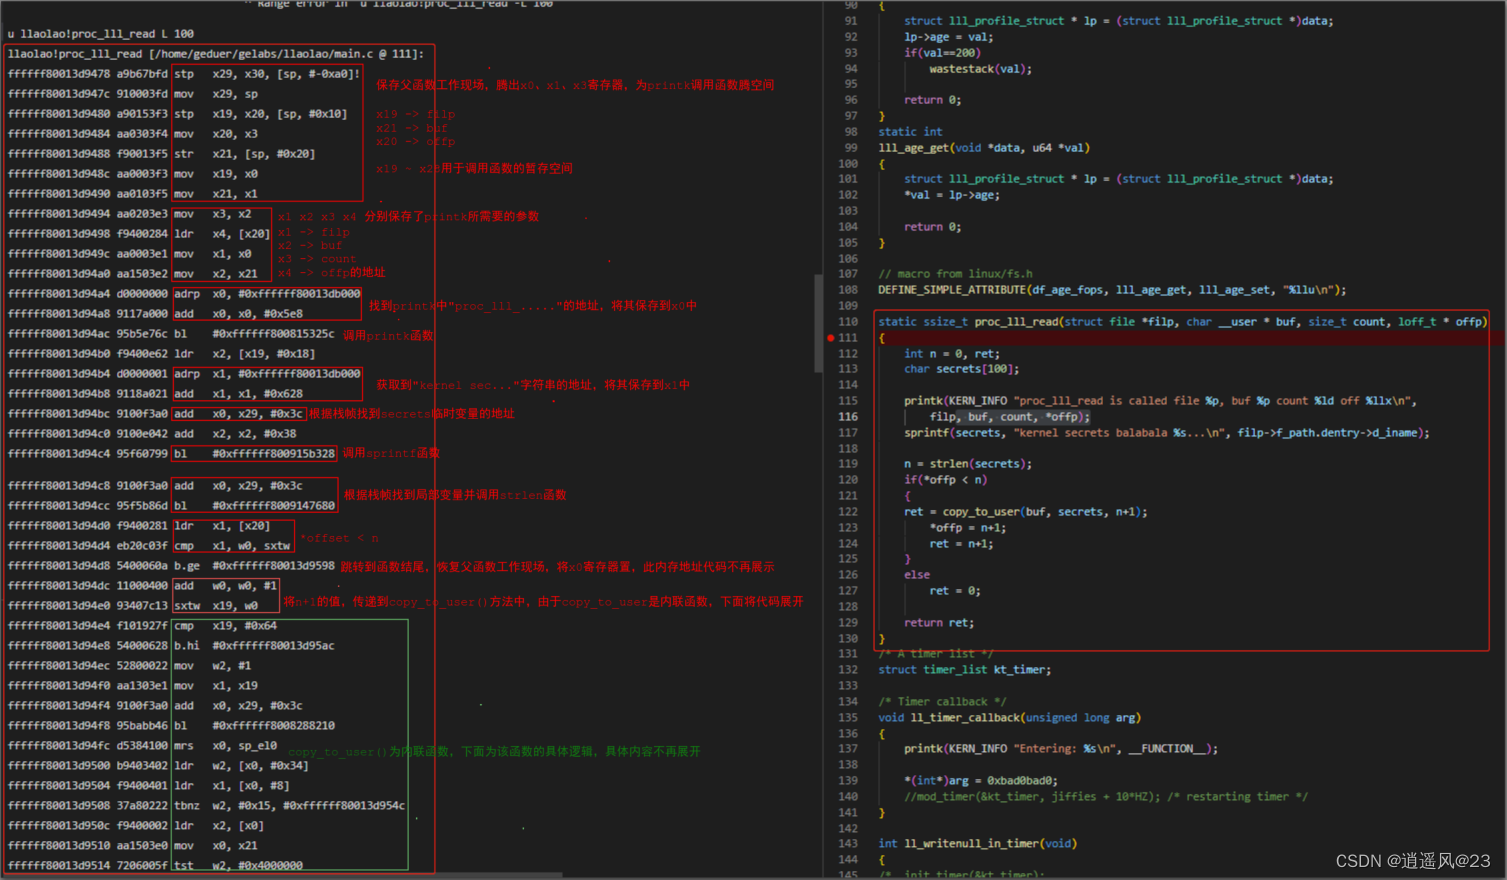Click the 'if(val==200)' code line
1507x880 pixels.
pos(942,53)
